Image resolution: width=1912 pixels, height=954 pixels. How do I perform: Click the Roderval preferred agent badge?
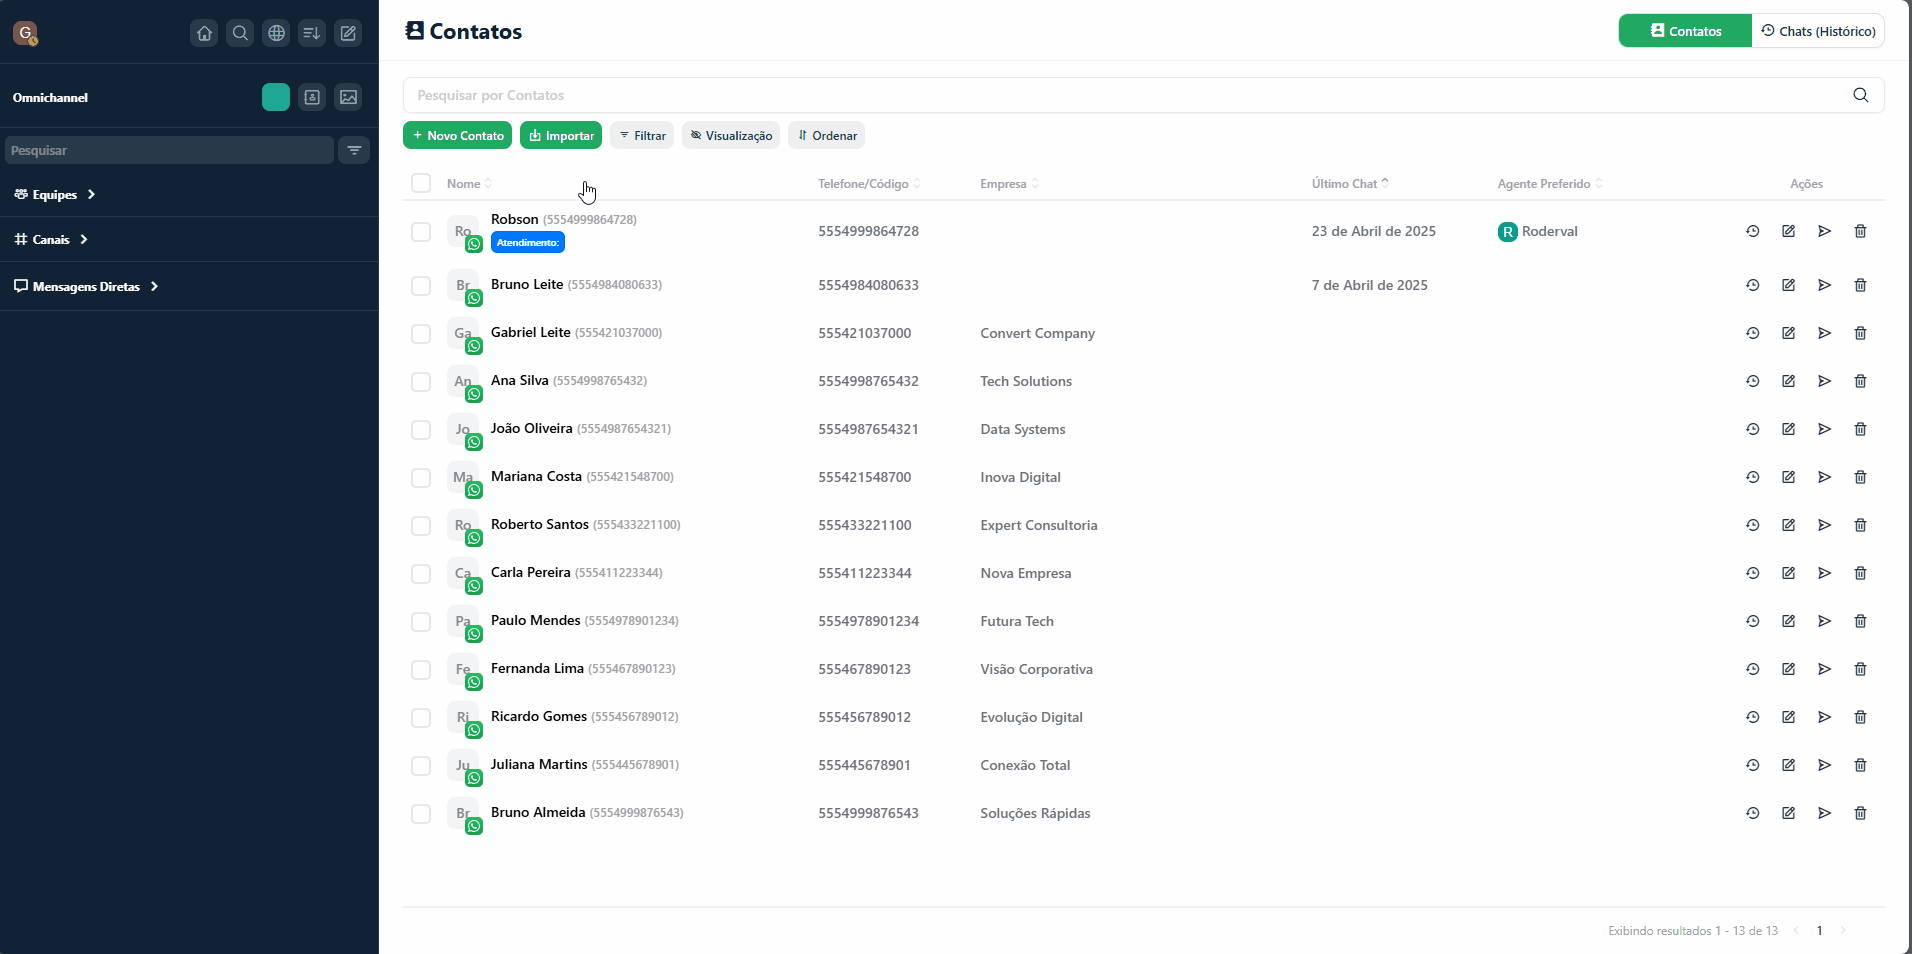(x=1538, y=232)
